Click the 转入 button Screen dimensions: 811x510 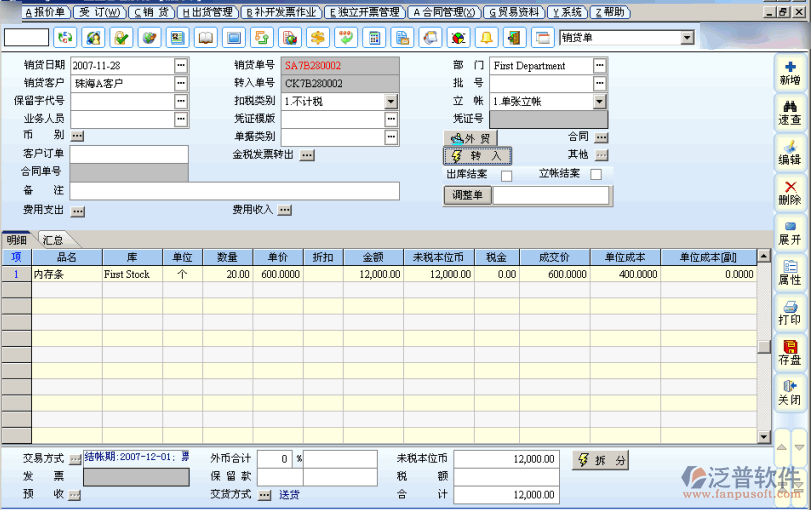click(478, 156)
